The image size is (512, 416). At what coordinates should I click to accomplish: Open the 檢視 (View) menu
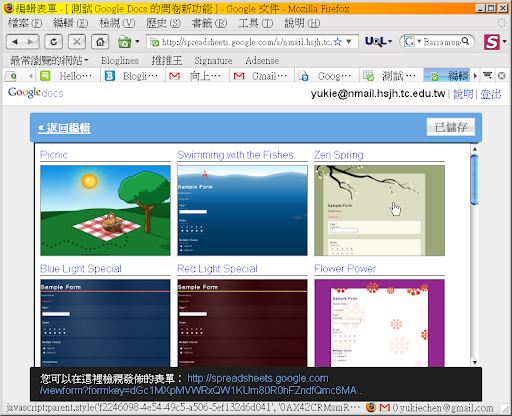[117, 23]
